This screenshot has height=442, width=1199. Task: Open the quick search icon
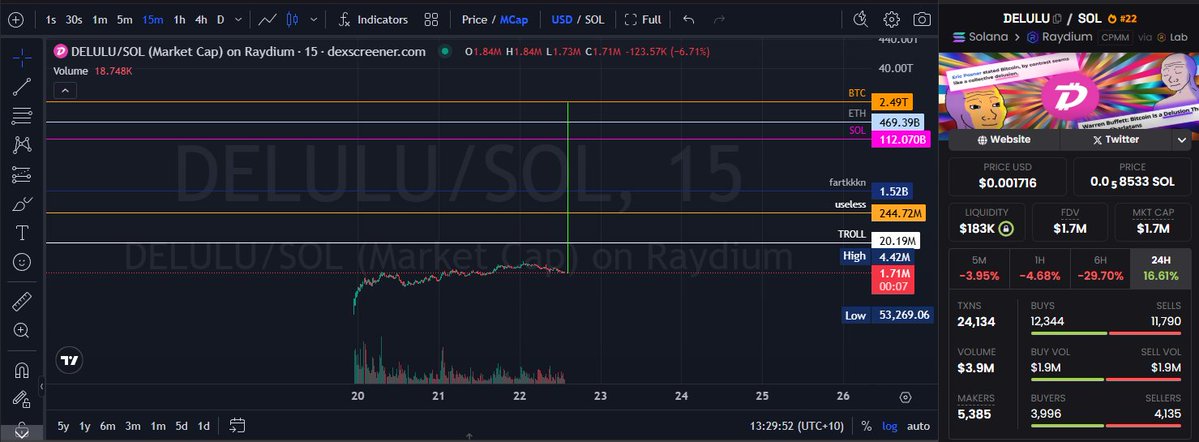pos(860,19)
